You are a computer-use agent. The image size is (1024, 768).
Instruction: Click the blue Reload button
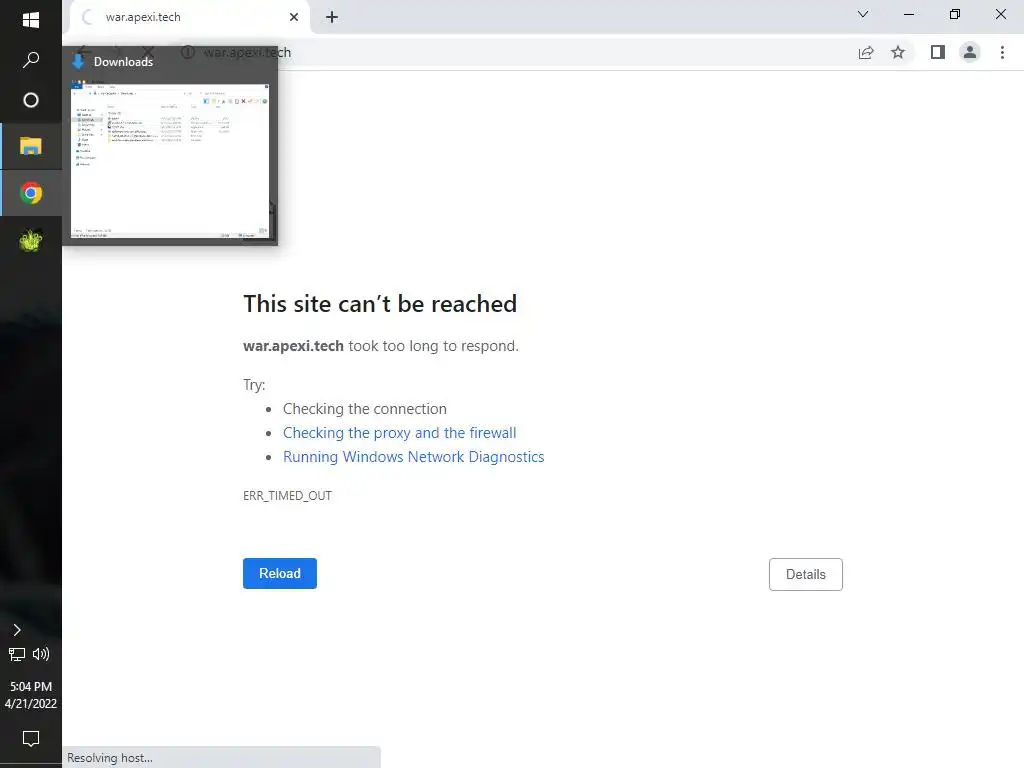pyautogui.click(x=280, y=573)
